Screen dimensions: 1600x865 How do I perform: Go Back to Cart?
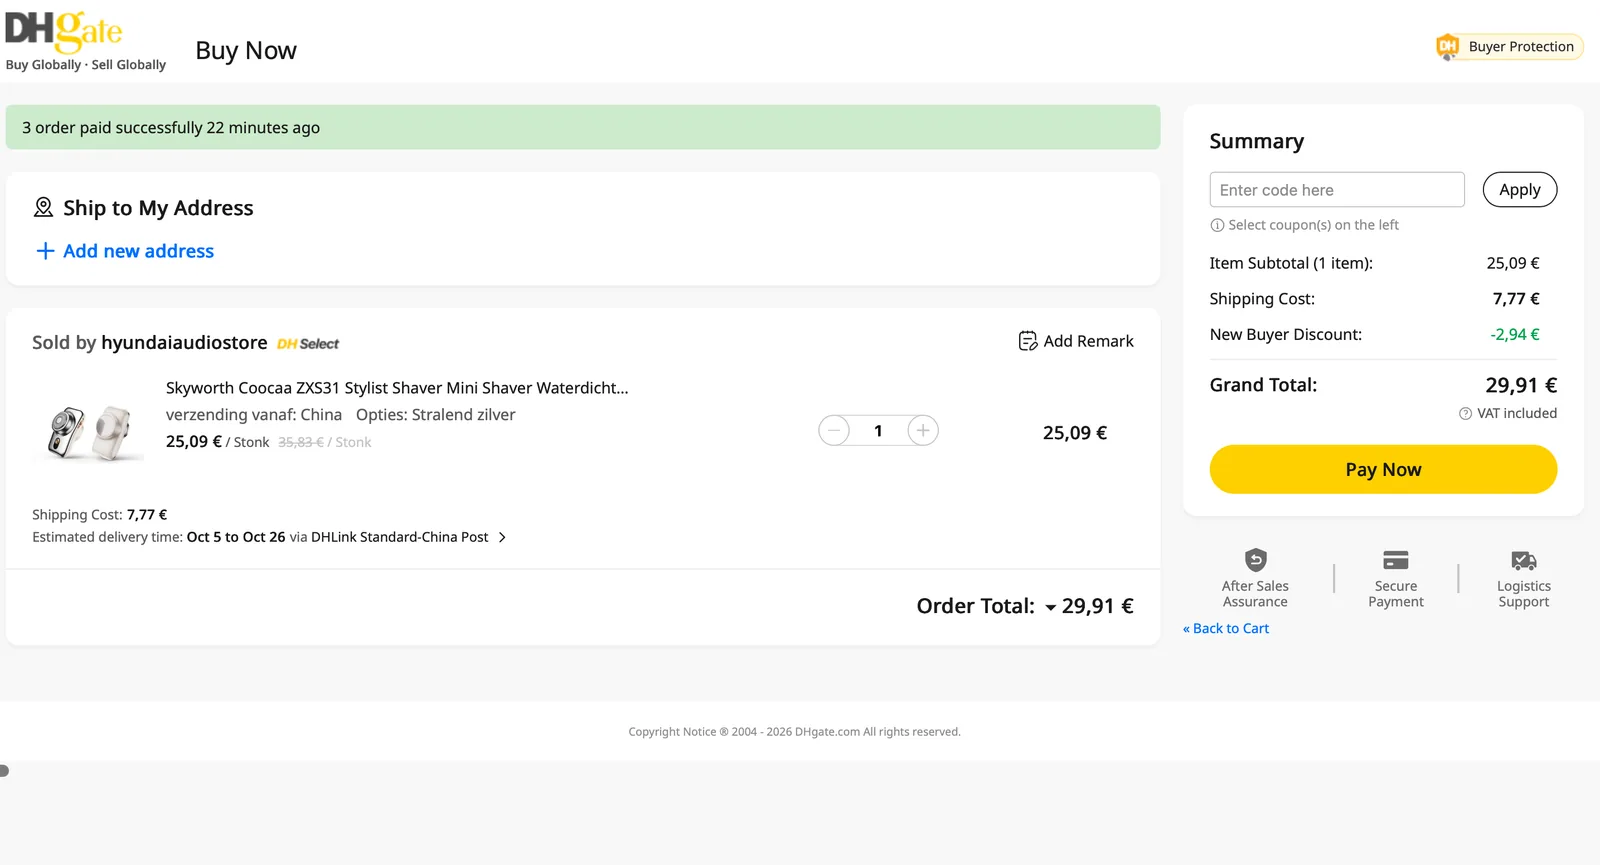coord(1226,628)
